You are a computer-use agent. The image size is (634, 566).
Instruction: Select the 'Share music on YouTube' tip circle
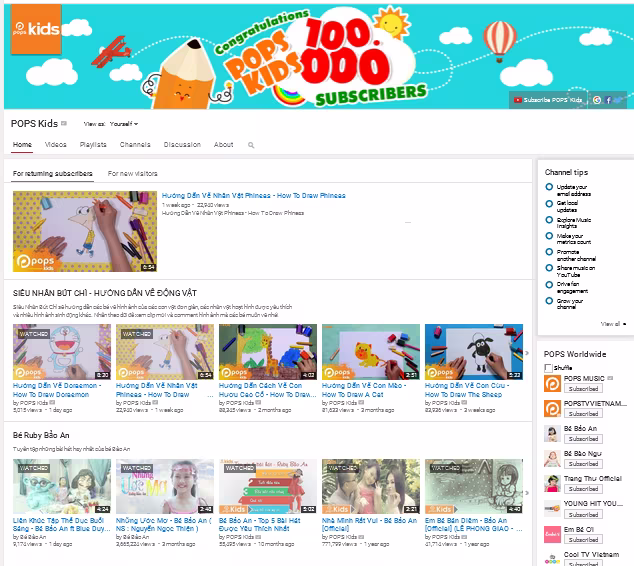click(x=549, y=268)
